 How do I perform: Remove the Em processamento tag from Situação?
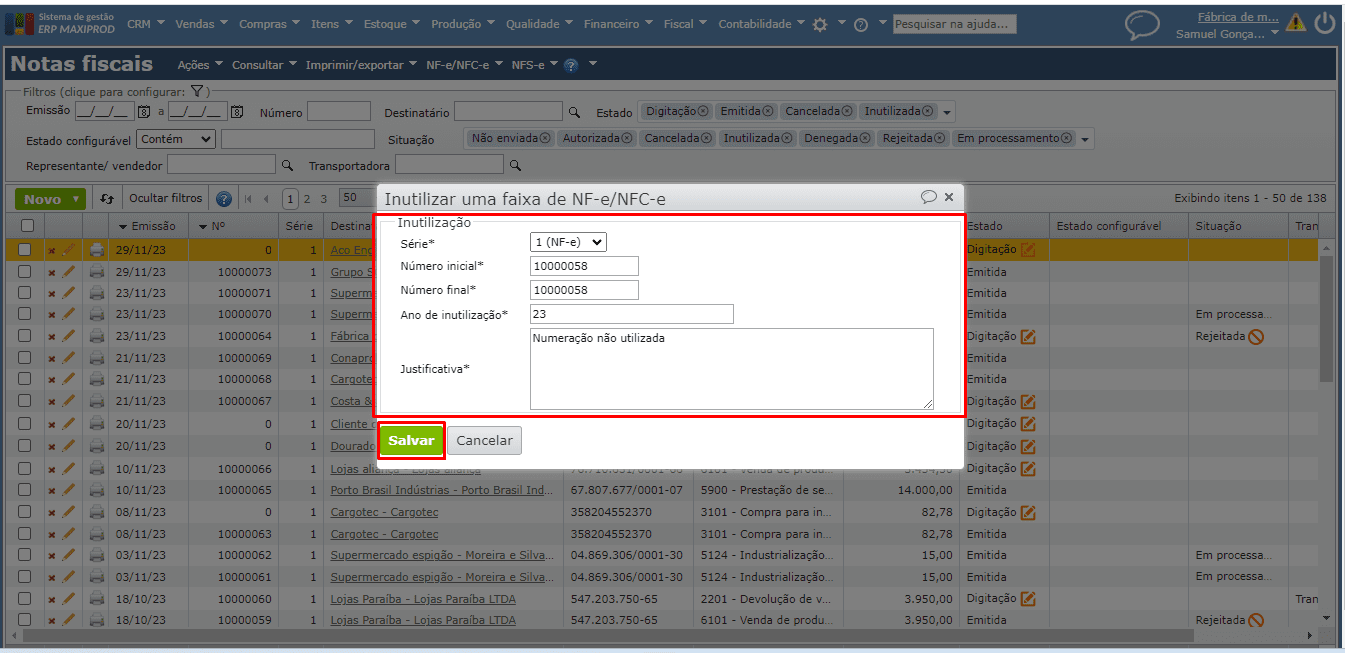click(1066, 138)
